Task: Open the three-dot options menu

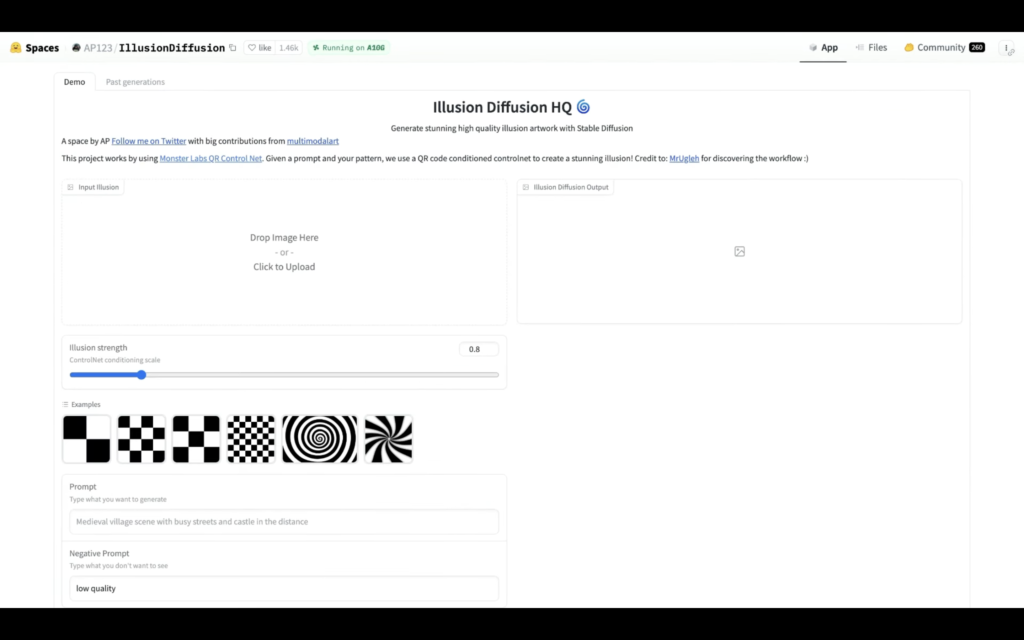Action: click(x=1006, y=48)
